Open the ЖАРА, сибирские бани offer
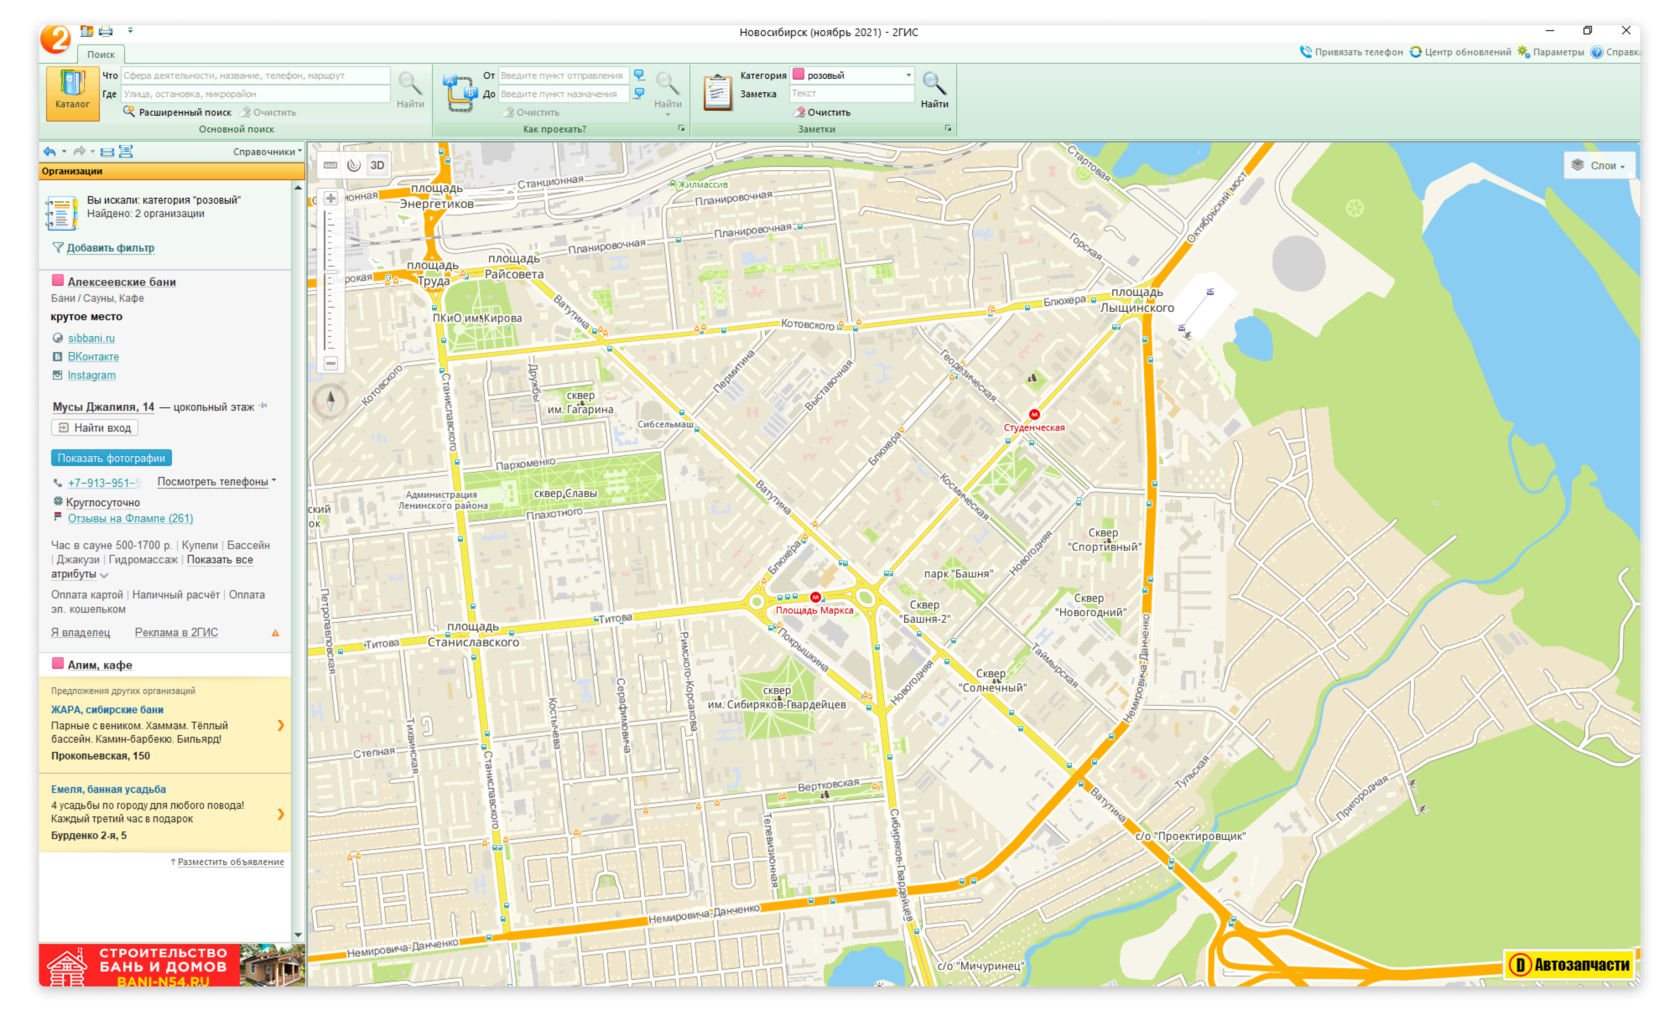Viewport: 1680px width, 1011px height. [107, 710]
